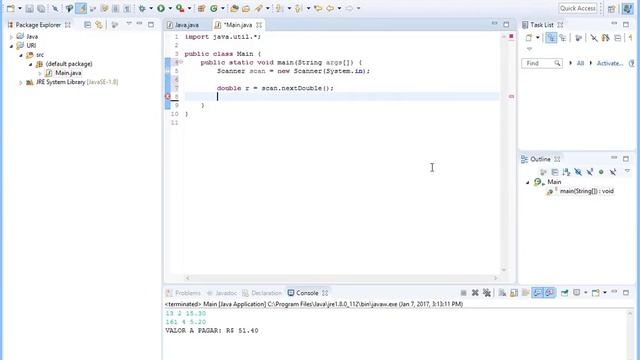
Task: Toggle Link with Editor in Package Explorer
Action: click(x=99, y=25)
